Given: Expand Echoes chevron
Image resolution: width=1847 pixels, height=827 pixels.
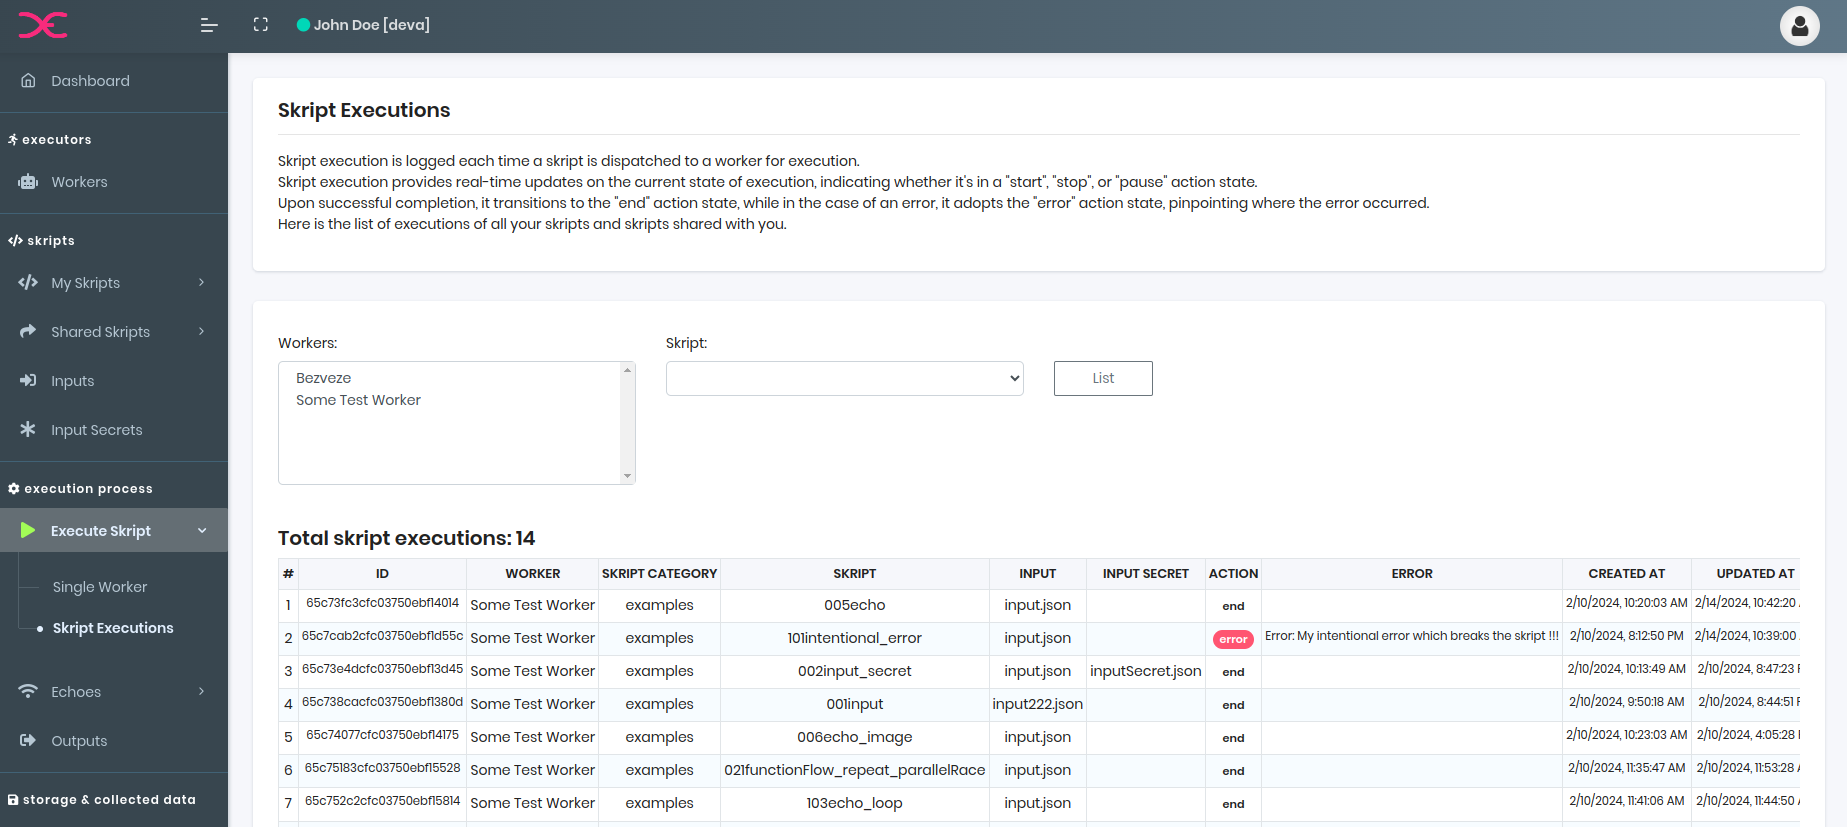Looking at the screenshot, I should click(x=201, y=692).
